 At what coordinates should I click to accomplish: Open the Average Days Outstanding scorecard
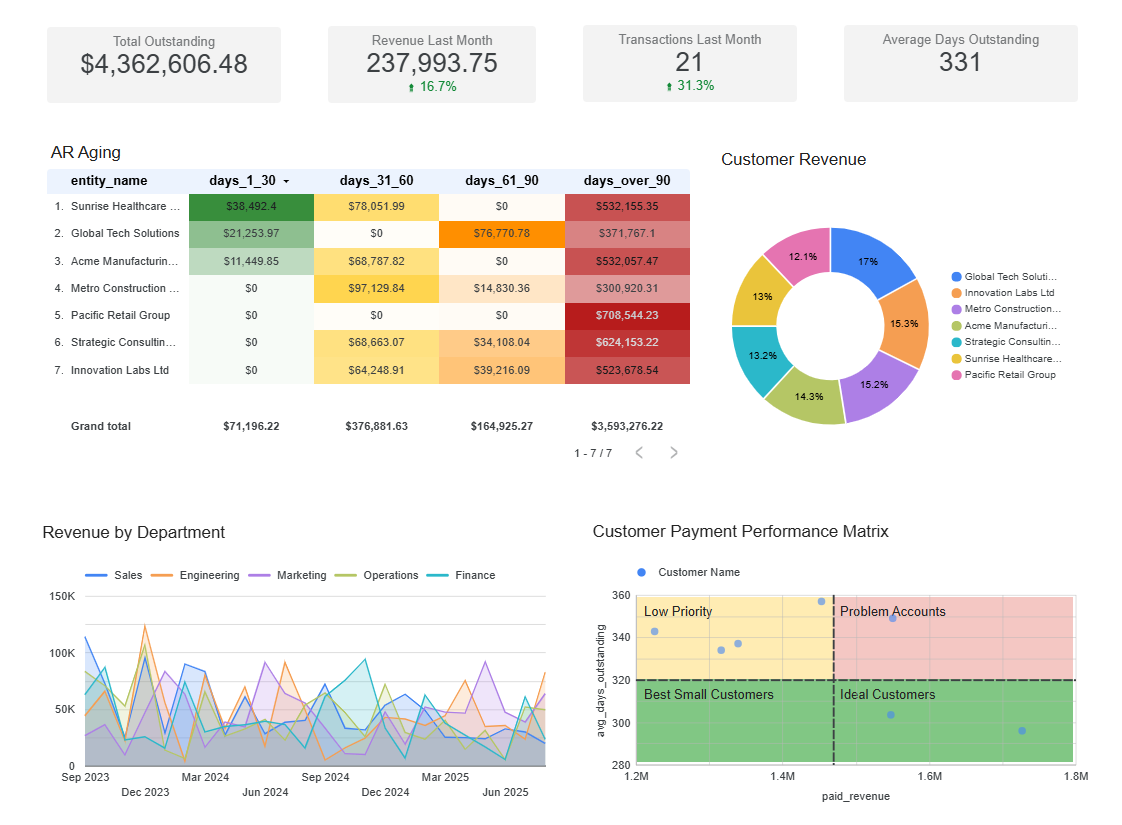[x=960, y=64]
